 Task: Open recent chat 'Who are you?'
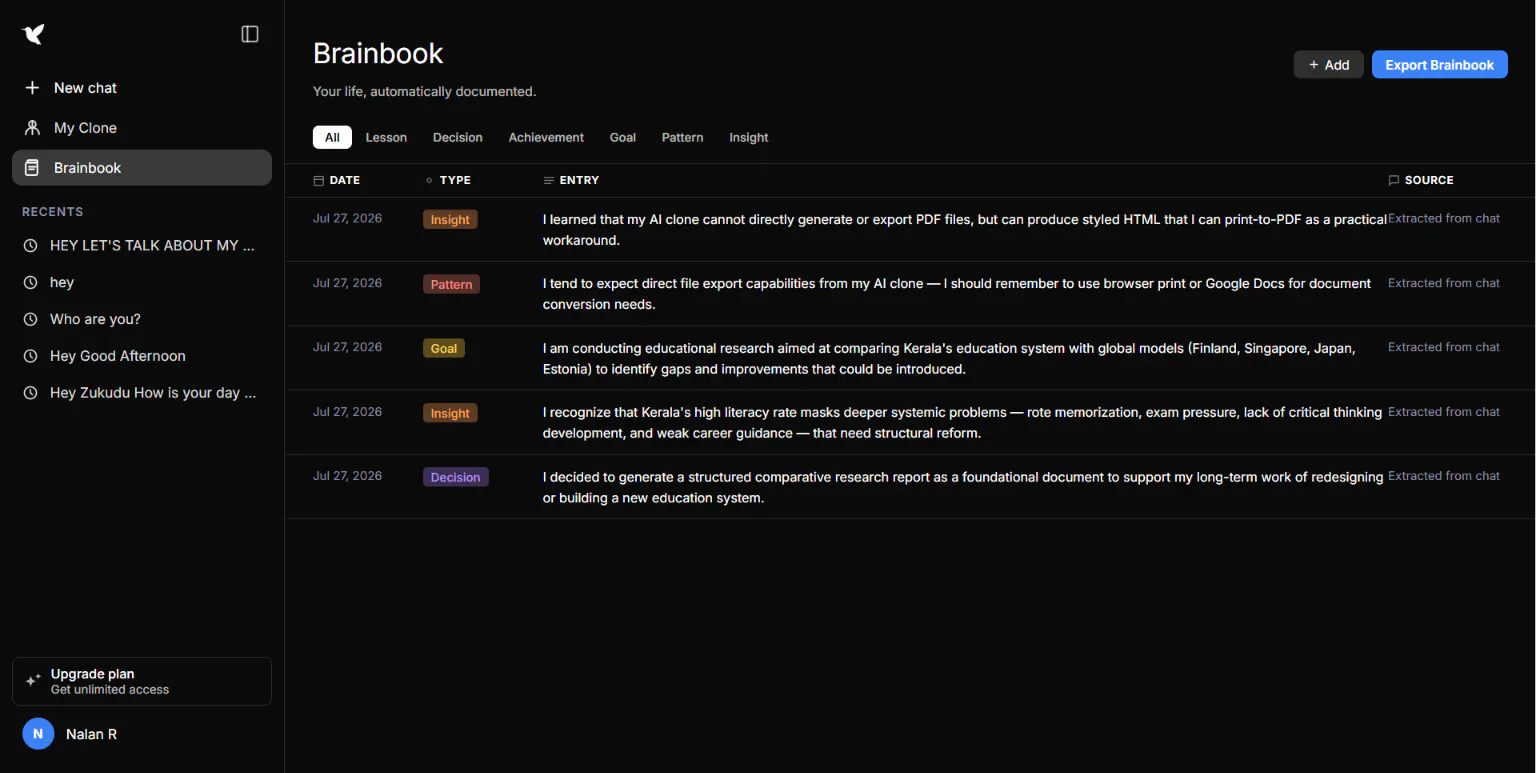(142, 319)
